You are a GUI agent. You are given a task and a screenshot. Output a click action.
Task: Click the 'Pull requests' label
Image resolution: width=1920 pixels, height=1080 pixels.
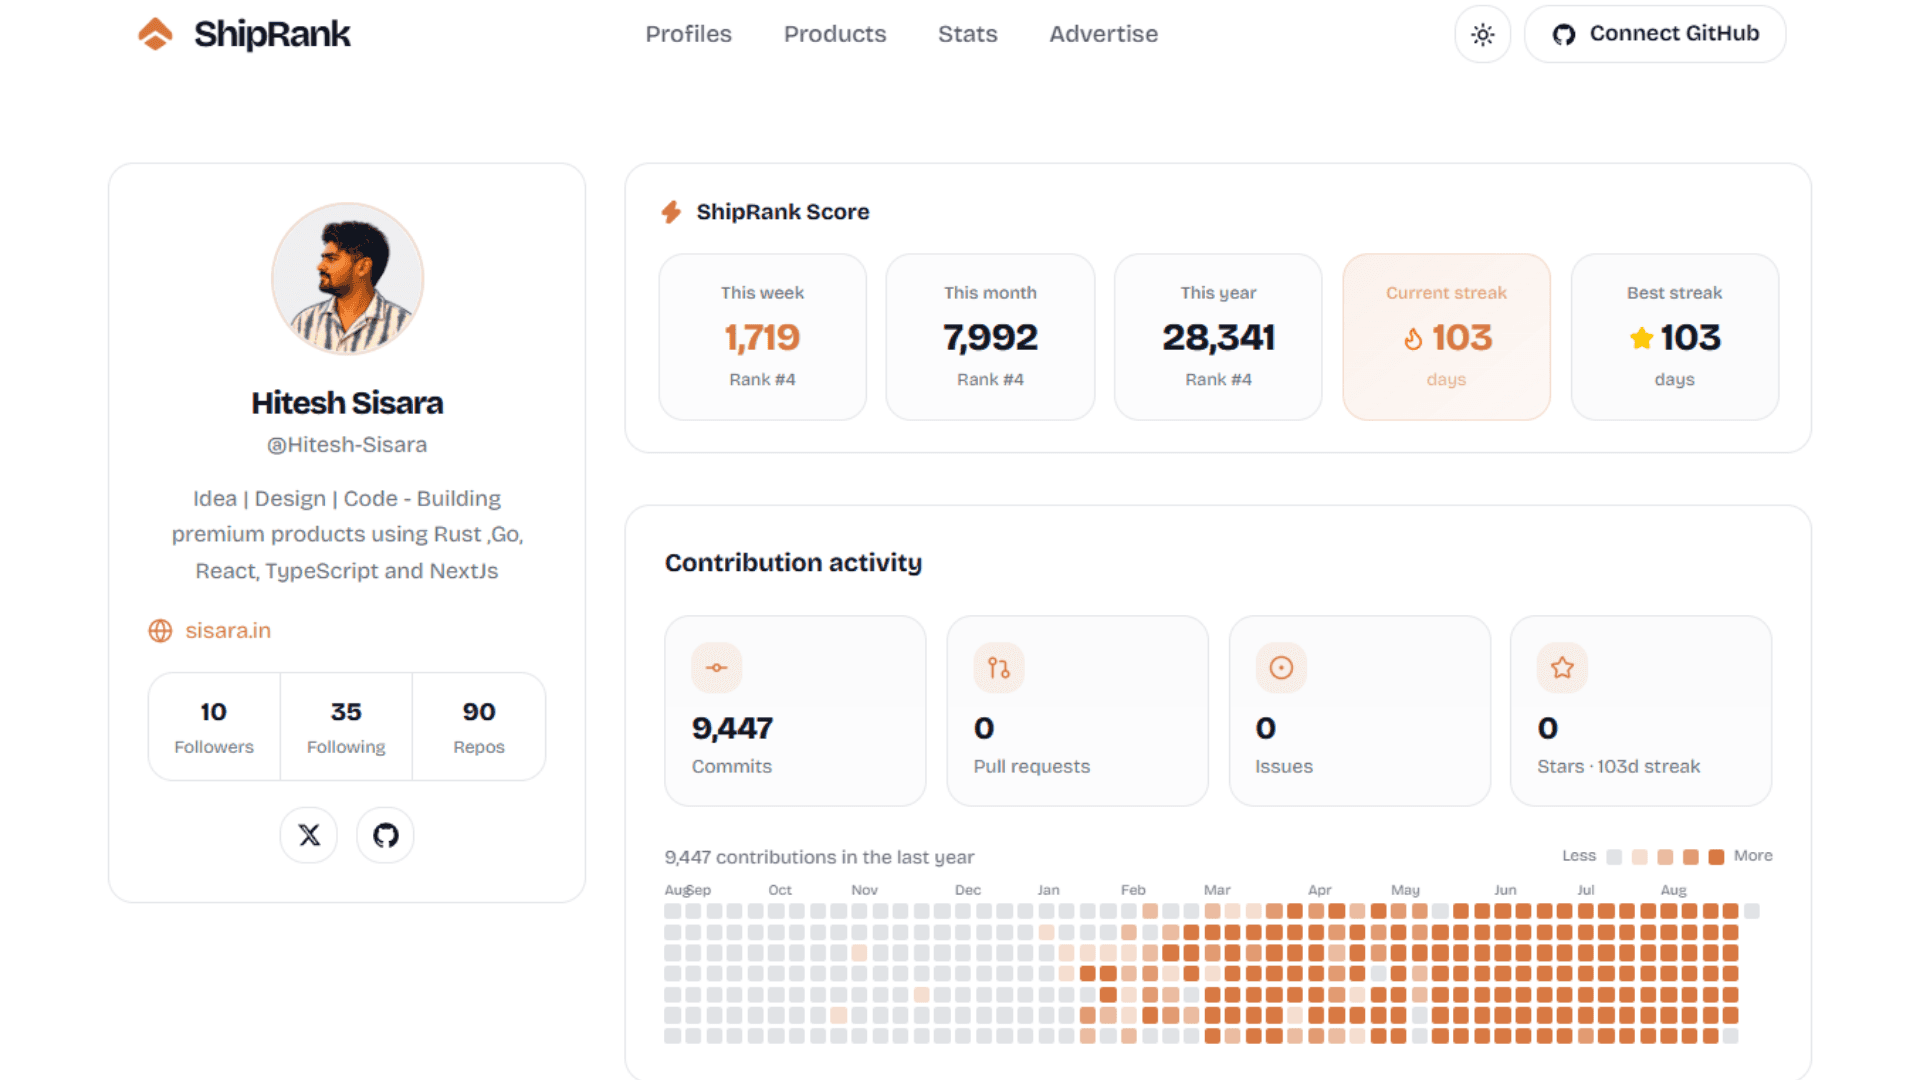[x=1032, y=767]
